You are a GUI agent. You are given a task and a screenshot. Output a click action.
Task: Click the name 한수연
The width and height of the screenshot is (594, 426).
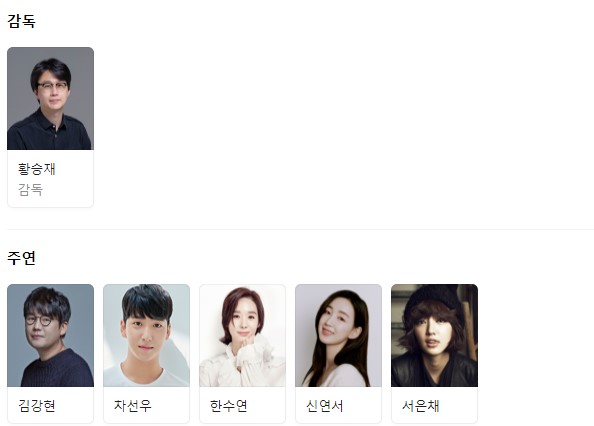[228, 406]
